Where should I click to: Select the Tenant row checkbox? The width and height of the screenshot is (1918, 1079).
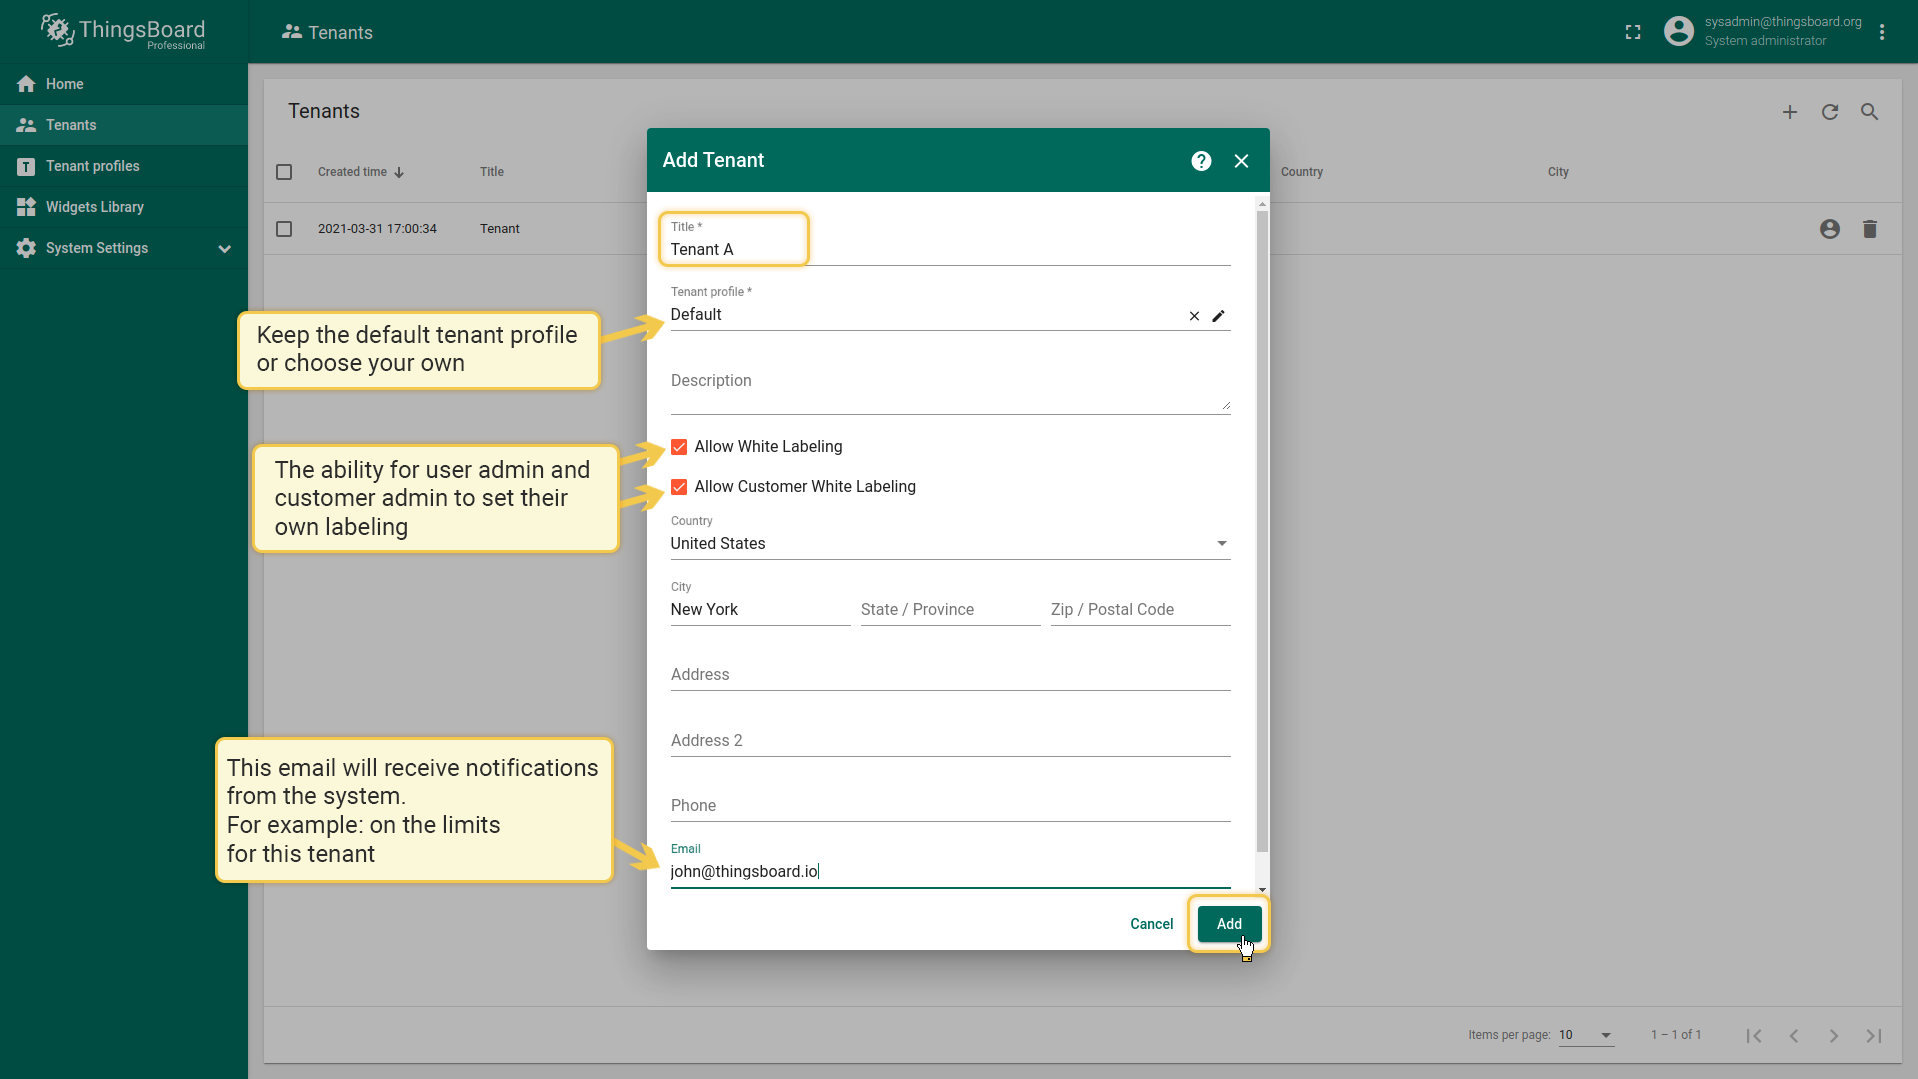[x=284, y=229]
